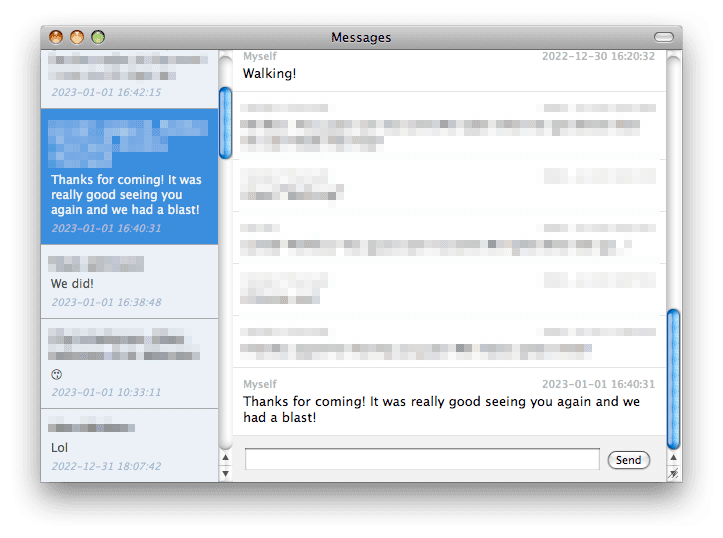This screenshot has width=723, height=538.
Task: Click the Send button
Action: point(628,460)
